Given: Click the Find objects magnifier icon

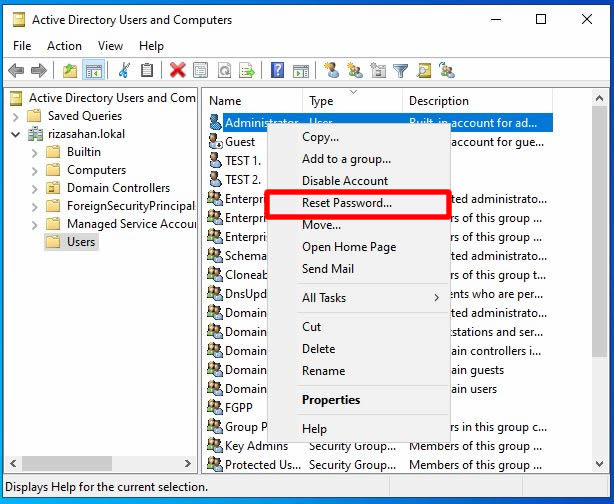Looking at the screenshot, I should tap(424, 71).
